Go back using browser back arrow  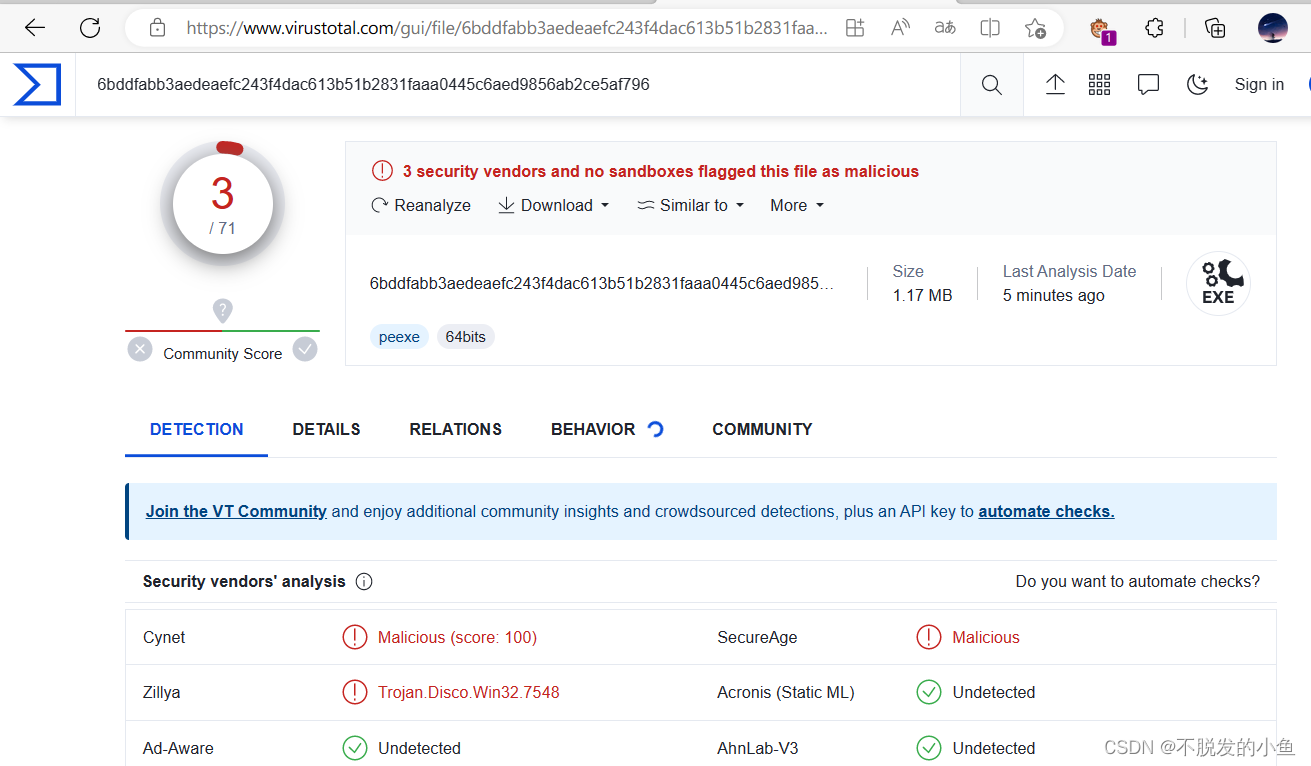click(x=35, y=28)
